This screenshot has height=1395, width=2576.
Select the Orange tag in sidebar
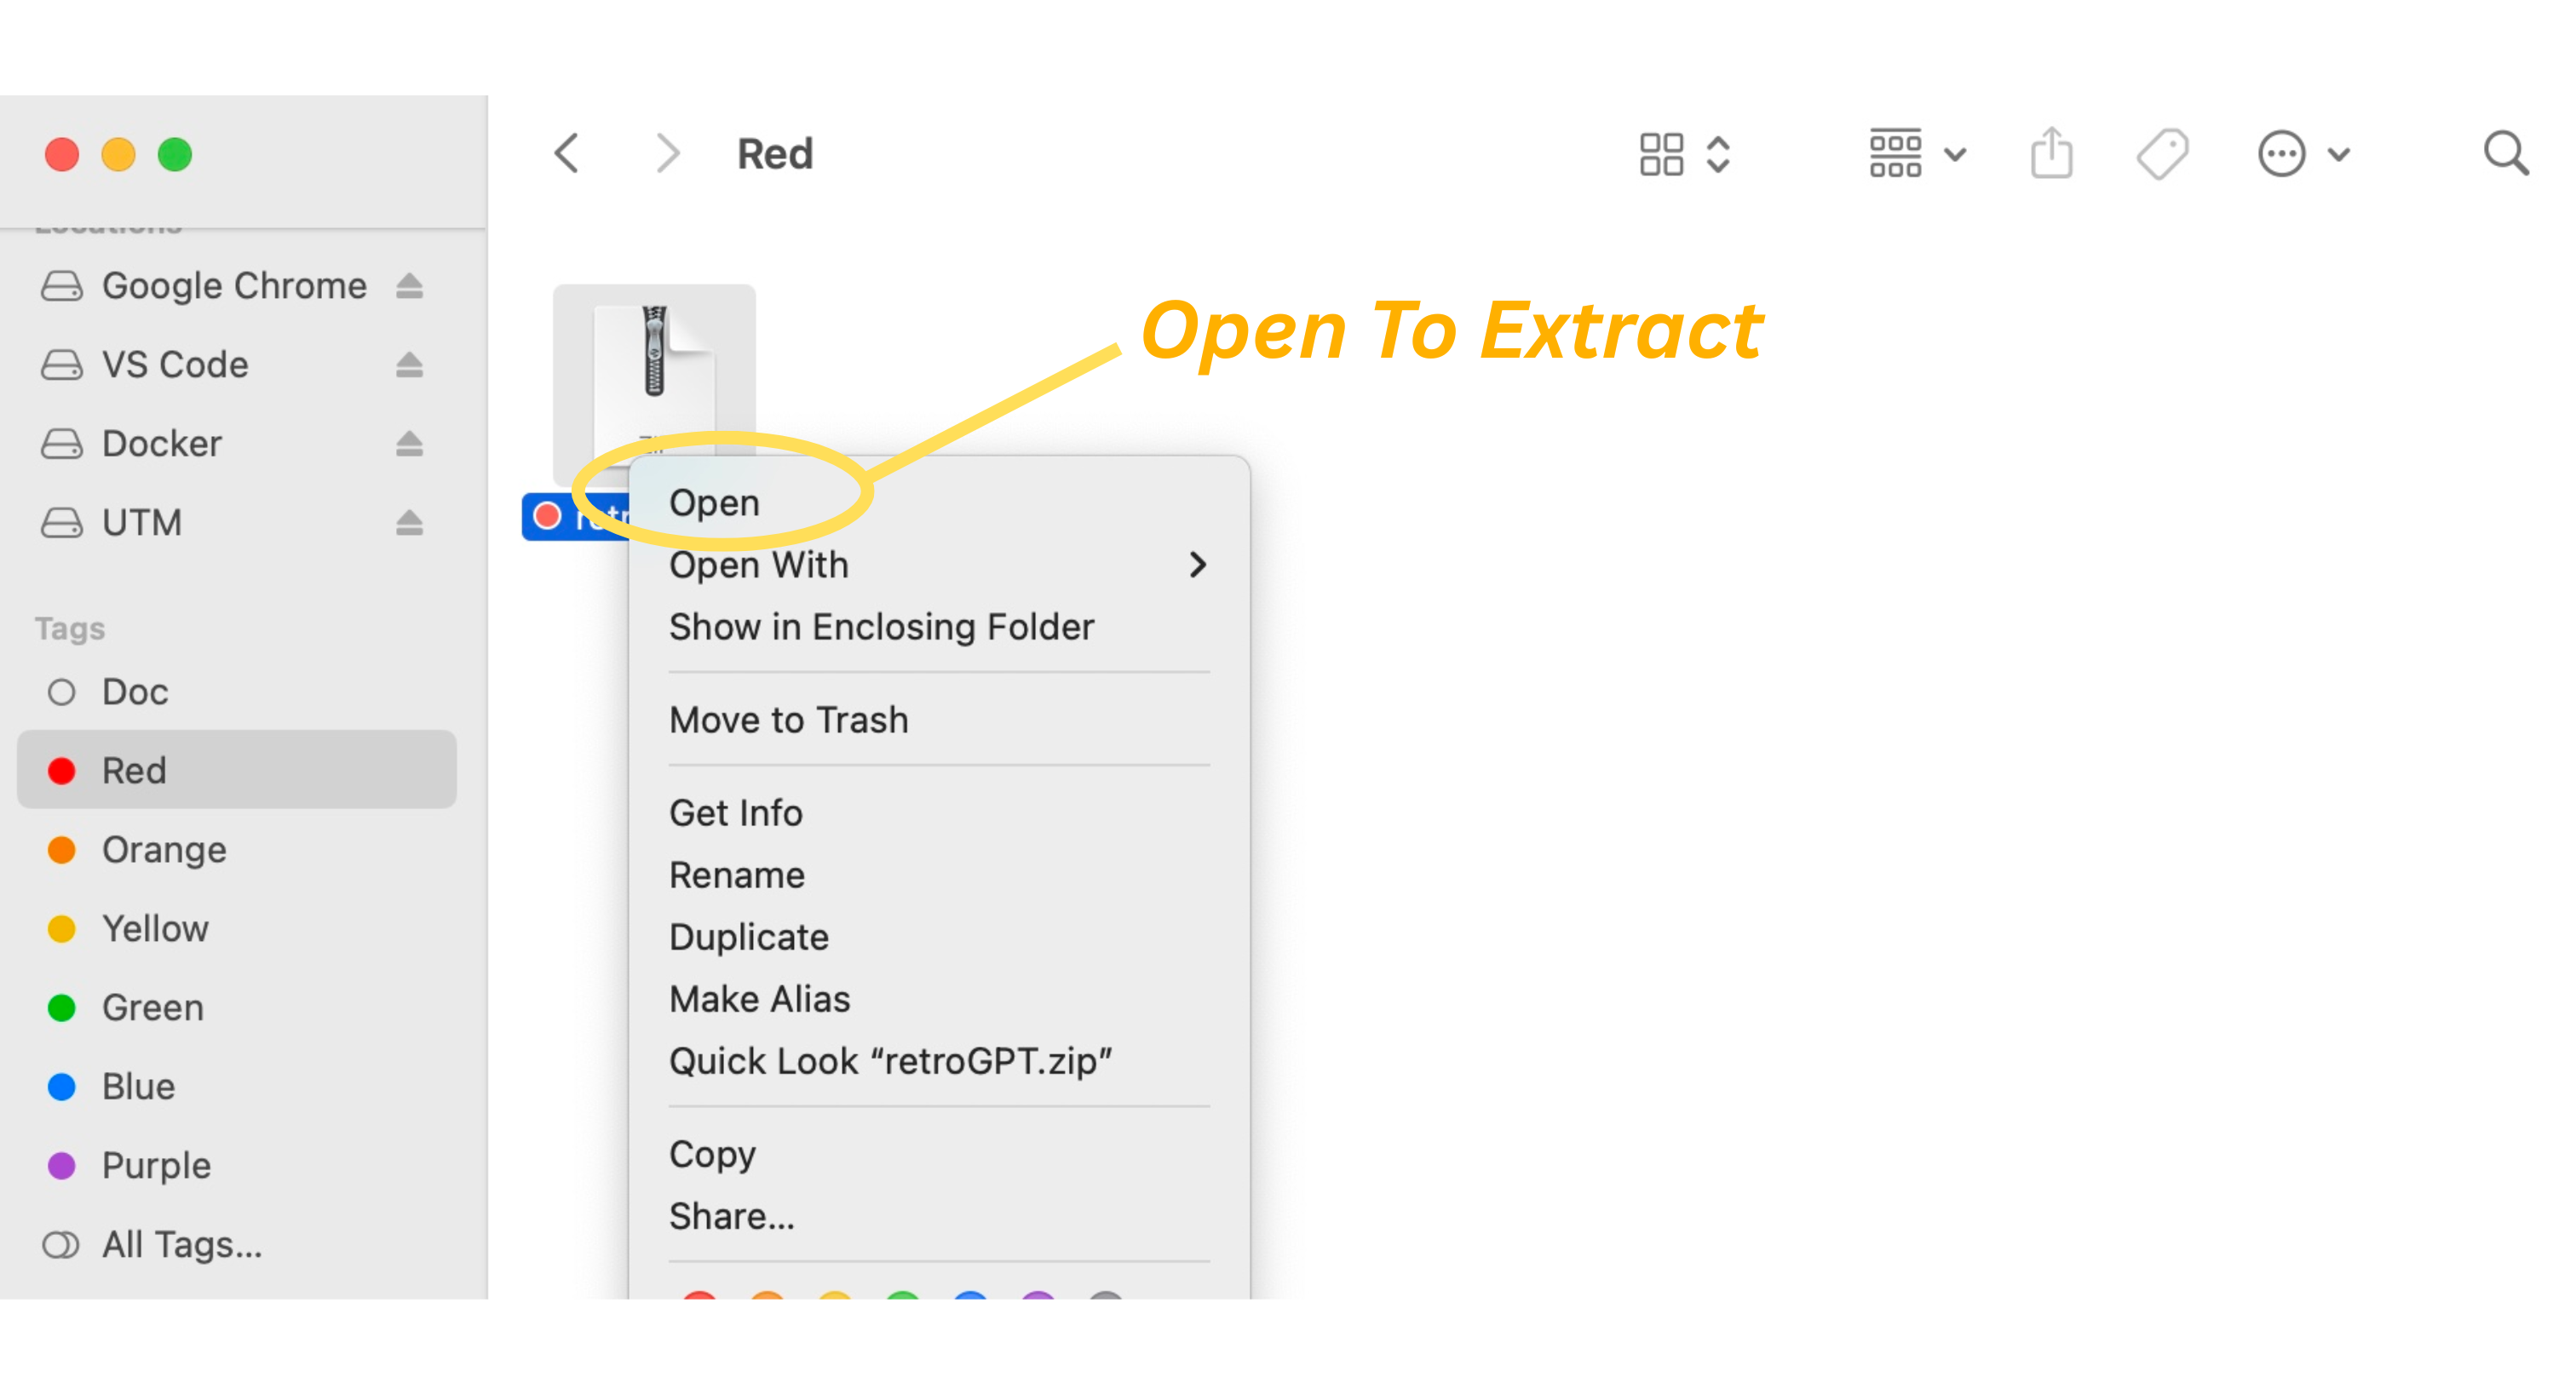pos(164,850)
